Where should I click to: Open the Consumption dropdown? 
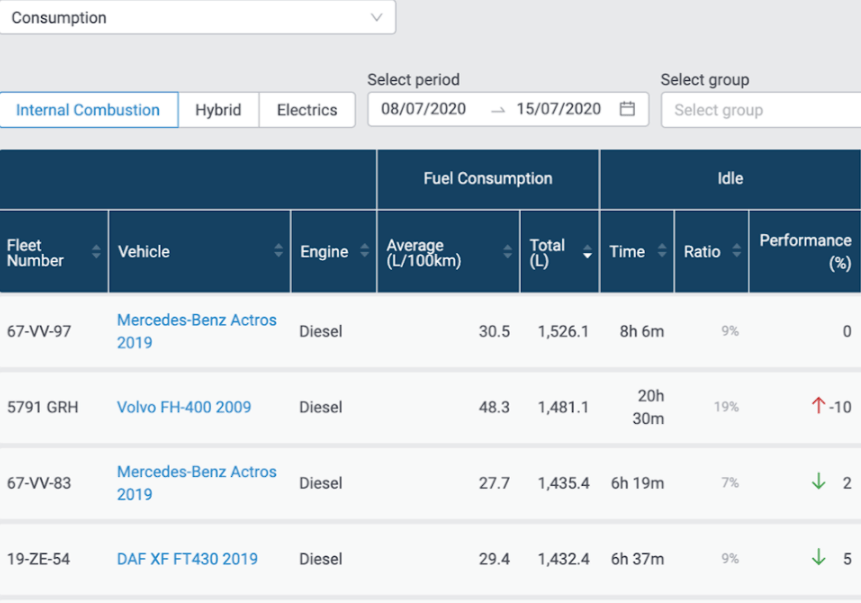point(197,18)
